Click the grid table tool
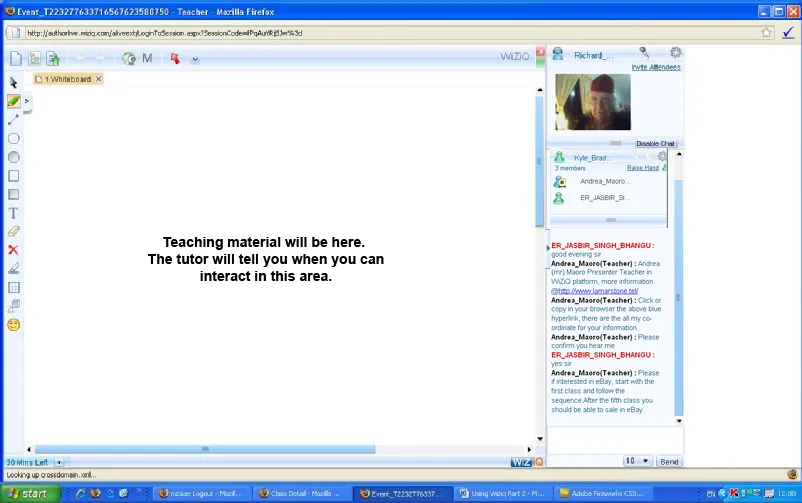This screenshot has width=802, height=503. coord(14,287)
